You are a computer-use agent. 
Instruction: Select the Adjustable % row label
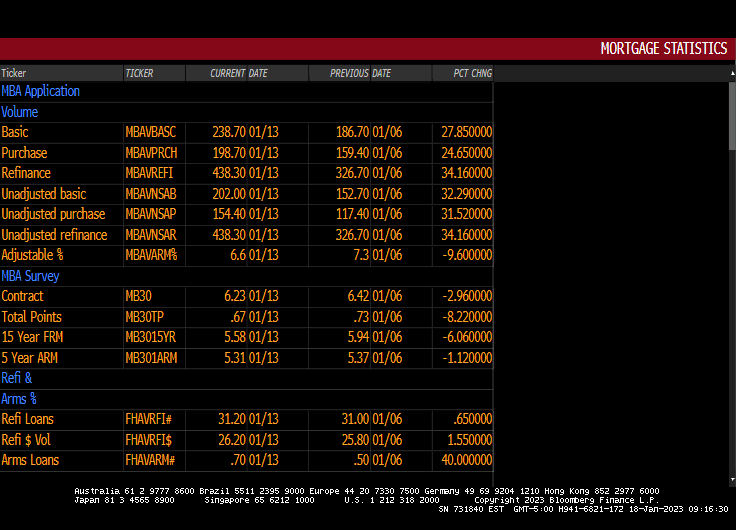(x=32, y=255)
